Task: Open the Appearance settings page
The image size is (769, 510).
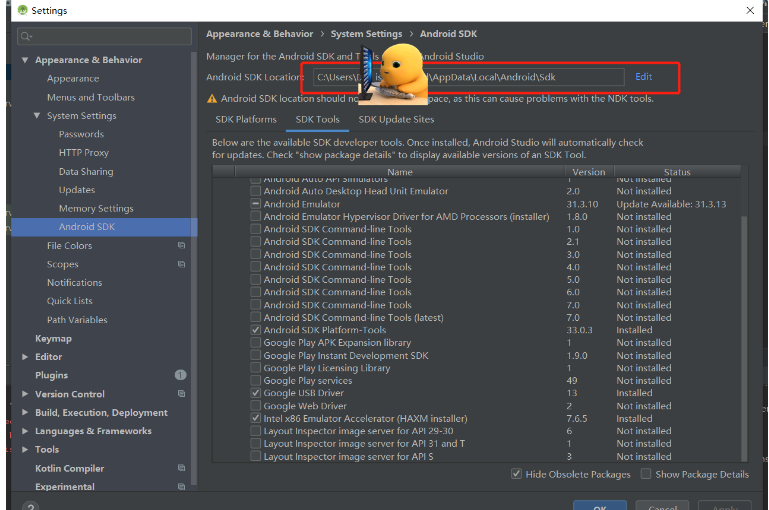Action: click(x=73, y=78)
